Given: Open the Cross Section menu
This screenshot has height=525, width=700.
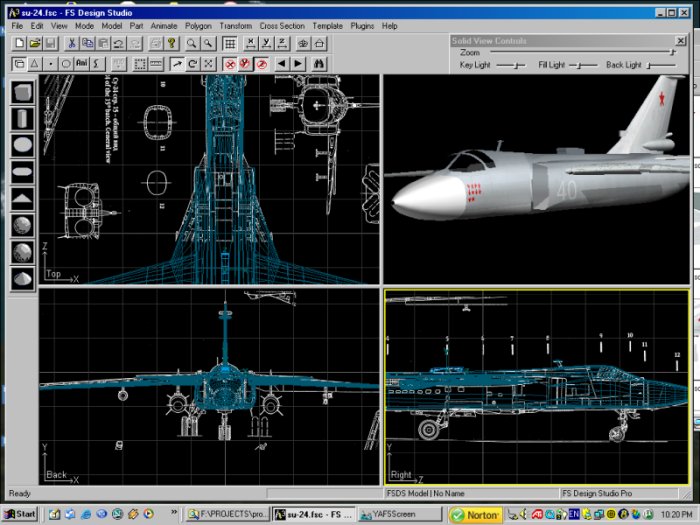Looking at the screenshot, I should [x=282, y=25].
